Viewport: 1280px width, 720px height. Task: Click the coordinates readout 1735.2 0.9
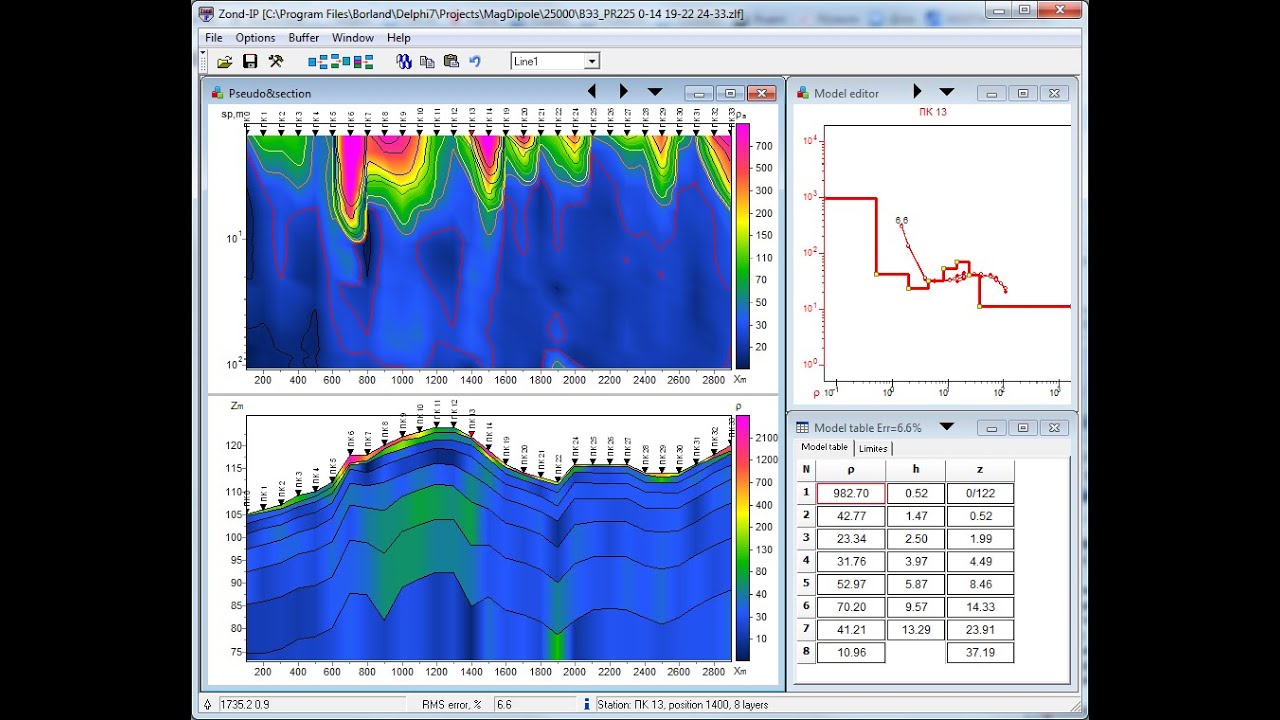click(313, 705)
